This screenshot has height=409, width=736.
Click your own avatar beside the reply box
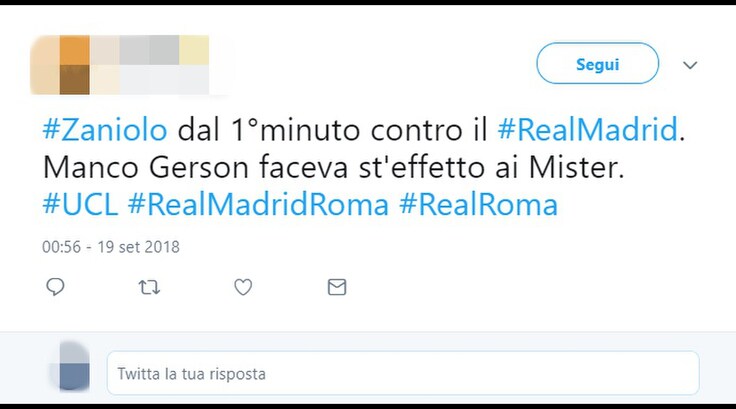[72, 366]
